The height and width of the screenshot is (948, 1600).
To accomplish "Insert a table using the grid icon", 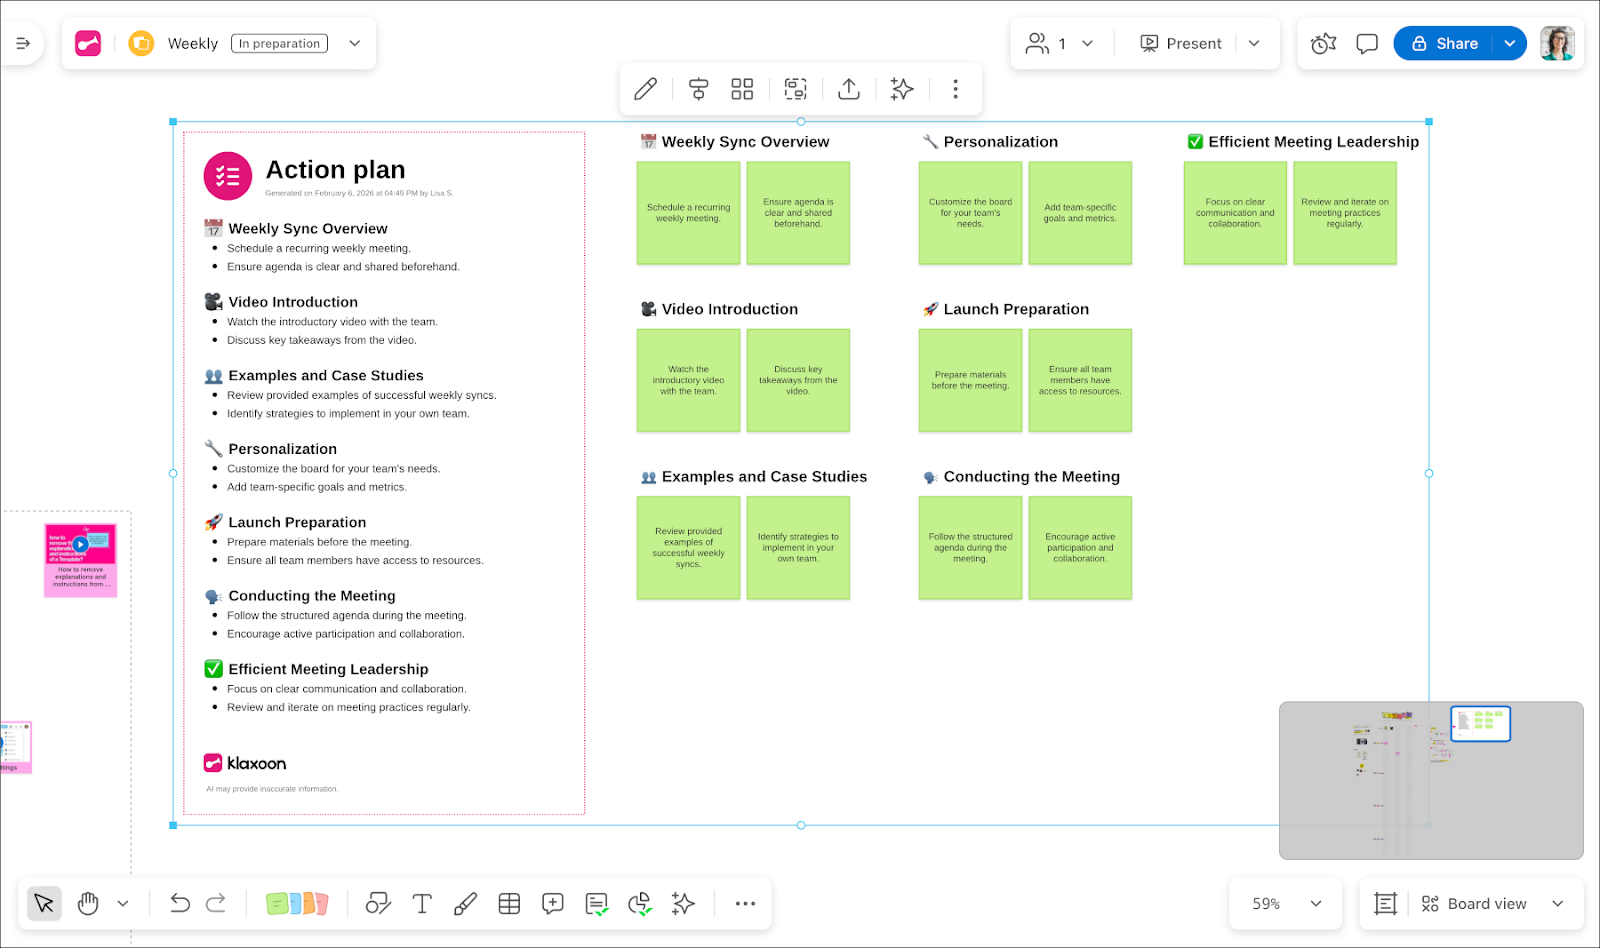I will 509,904.
